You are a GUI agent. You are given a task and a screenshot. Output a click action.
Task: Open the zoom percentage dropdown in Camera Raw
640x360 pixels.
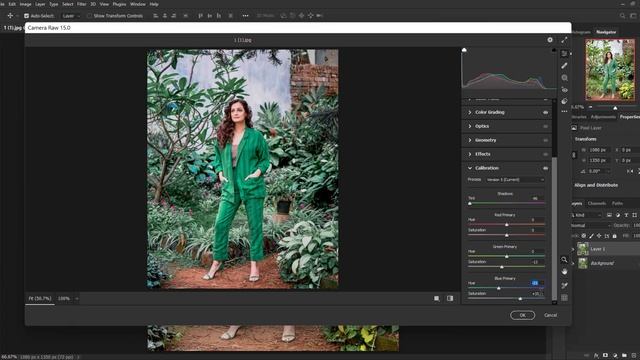coord(77,298)
